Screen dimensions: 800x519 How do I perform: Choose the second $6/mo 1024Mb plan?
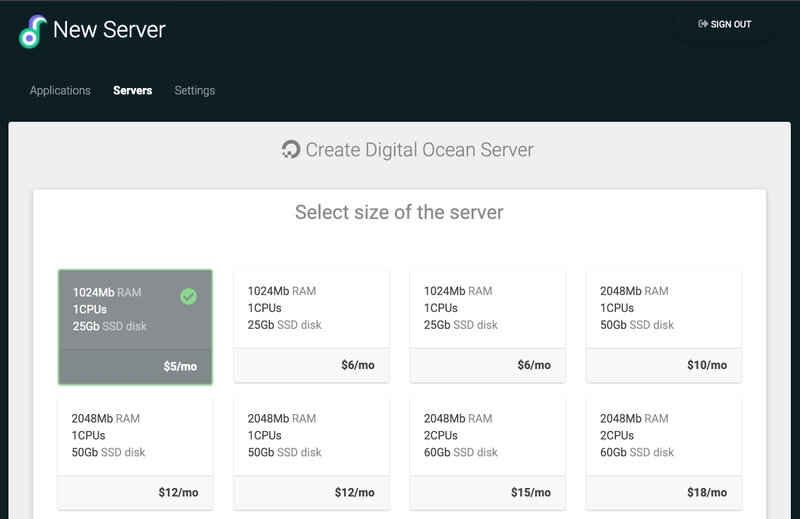[487, 326]
